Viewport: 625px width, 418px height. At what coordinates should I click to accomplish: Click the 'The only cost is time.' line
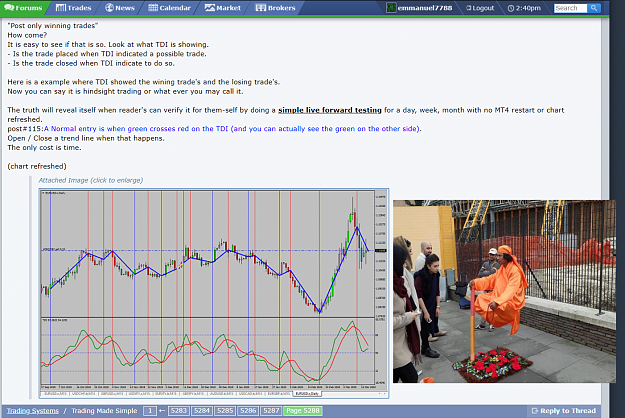coord(44,147)
